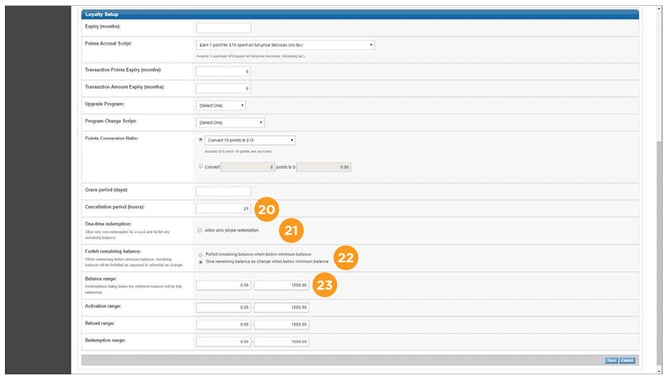Click the Expiry (months) input field
Image resolution: width=670 pixels, height=381 pixels.
[x=223, y=28]
